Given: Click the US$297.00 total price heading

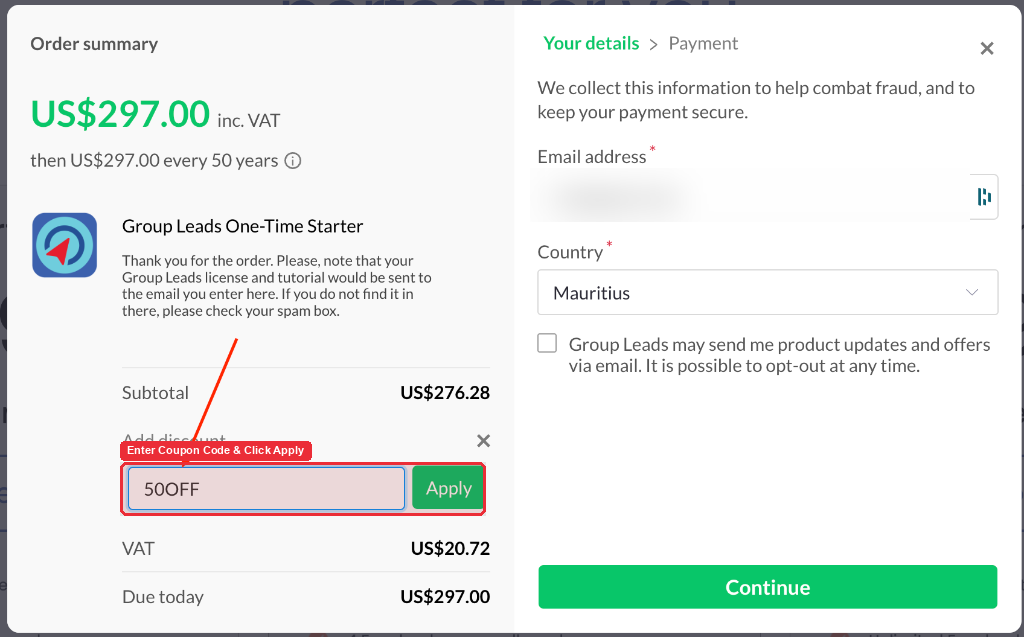Looking at the screenshot, I should coord(120,114).
